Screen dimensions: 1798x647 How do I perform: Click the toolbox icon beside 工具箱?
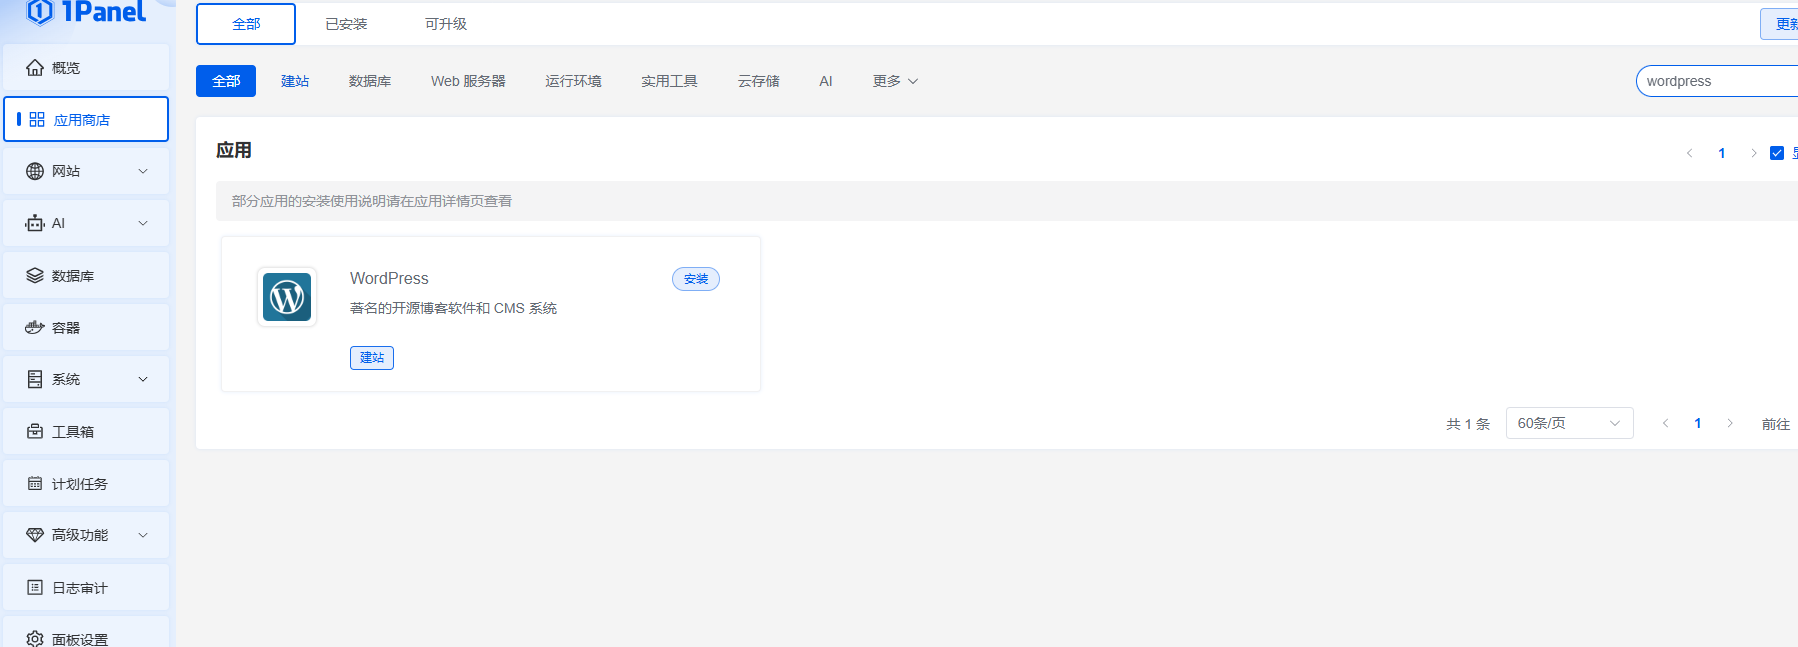[x=35, y=431]
